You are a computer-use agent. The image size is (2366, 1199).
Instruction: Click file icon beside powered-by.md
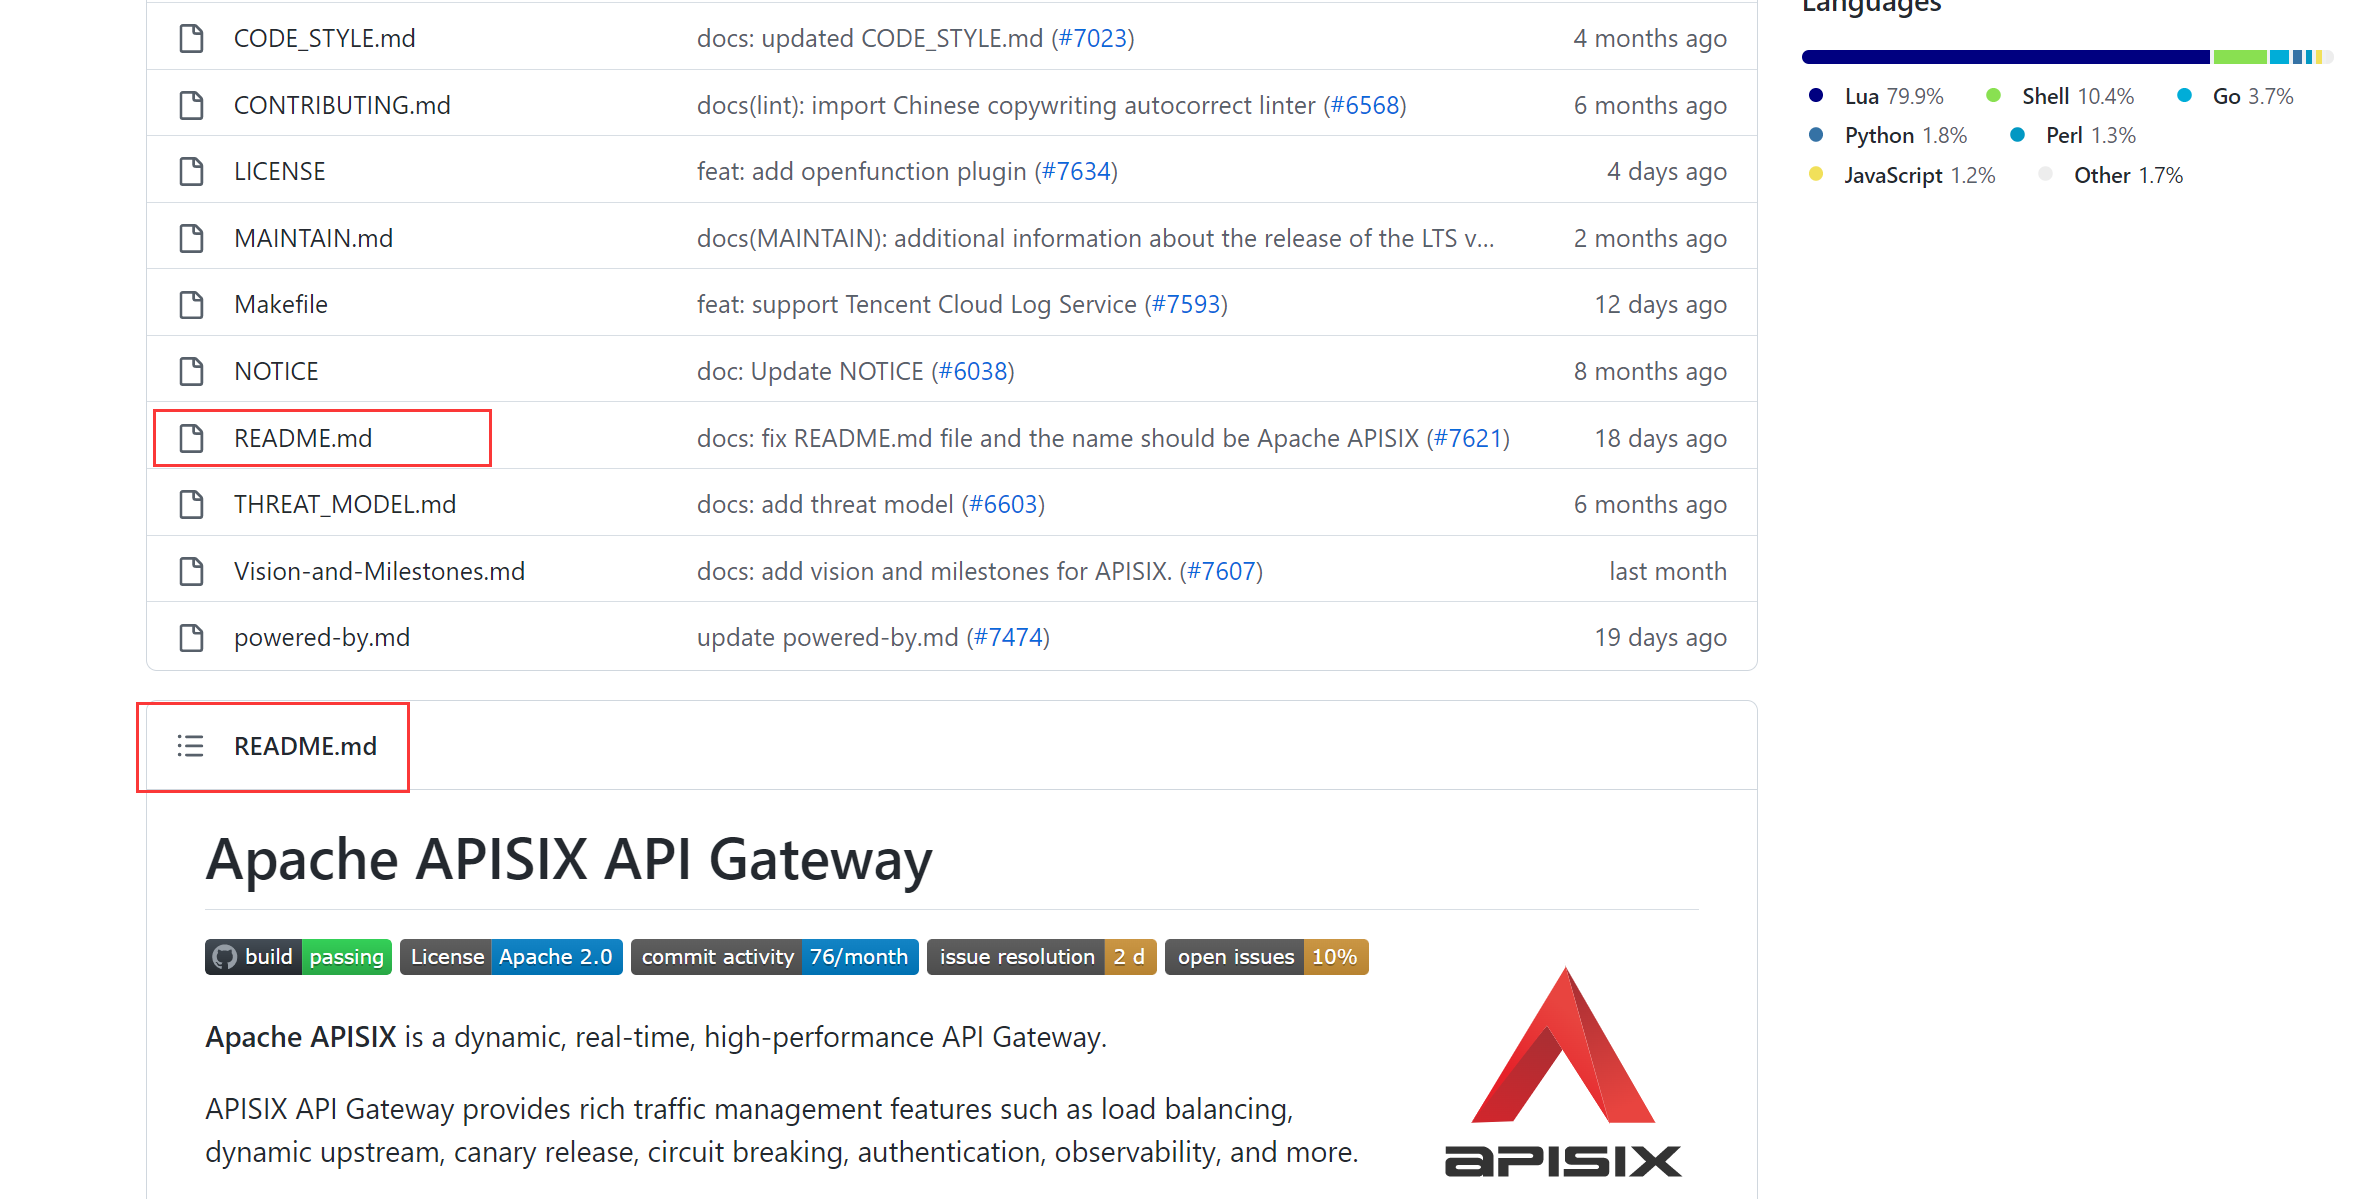tap(191, 638)
